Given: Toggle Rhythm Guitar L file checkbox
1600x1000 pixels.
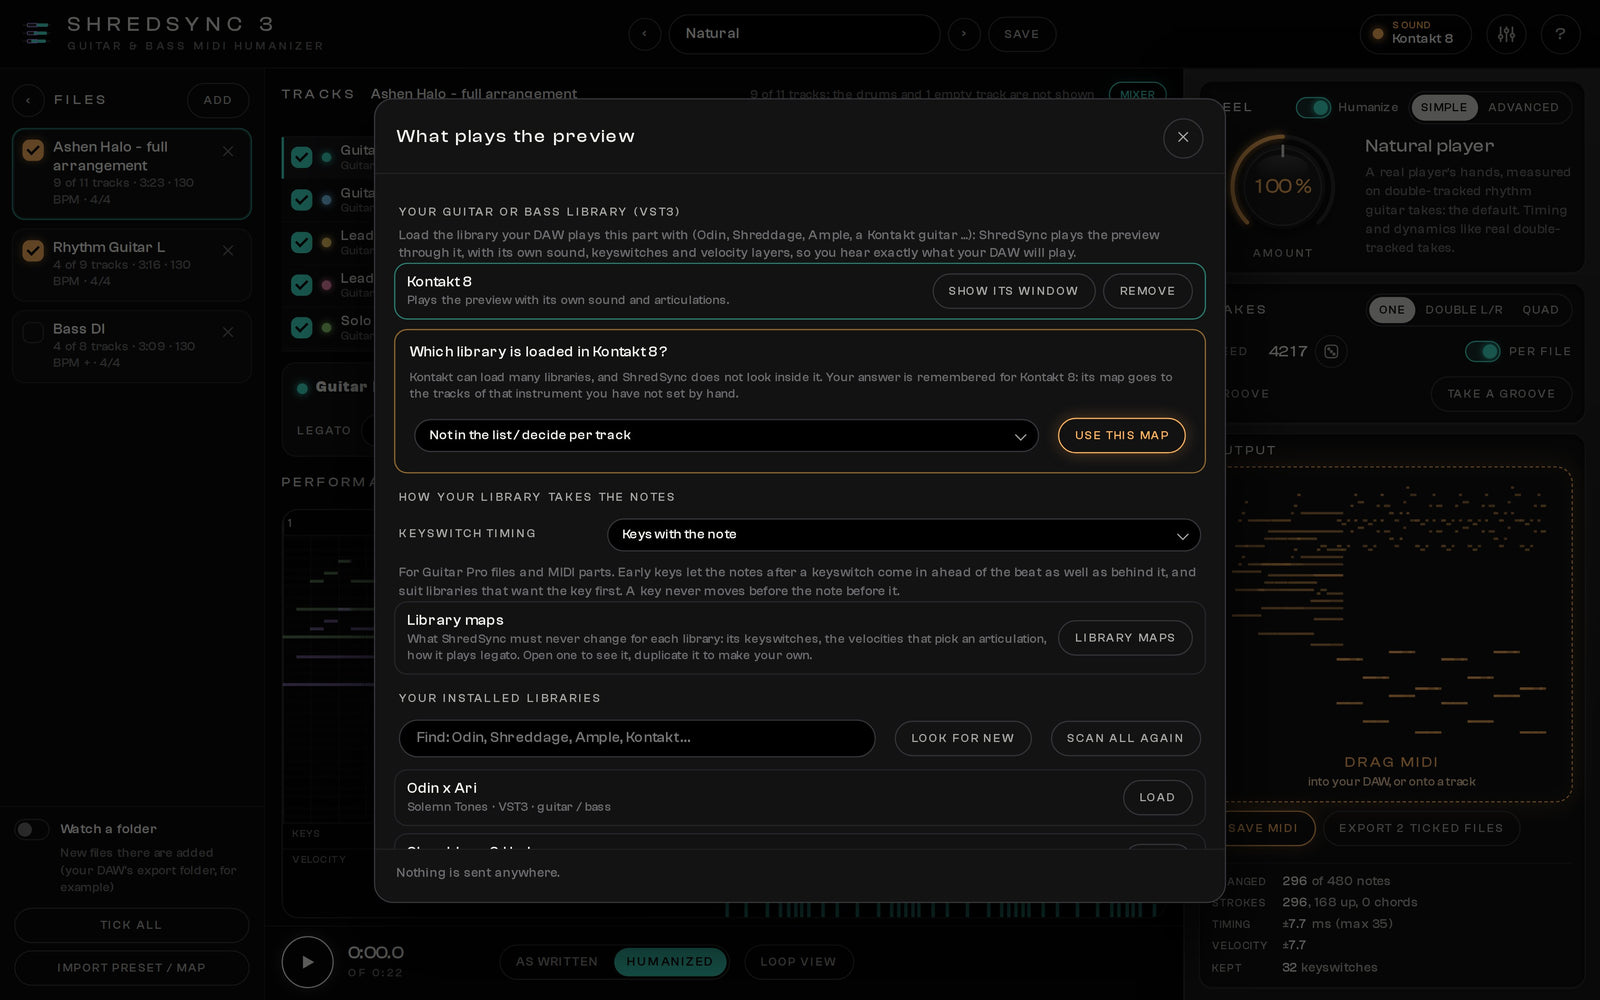Looking at the screenshot, I should tap(33, 250).
